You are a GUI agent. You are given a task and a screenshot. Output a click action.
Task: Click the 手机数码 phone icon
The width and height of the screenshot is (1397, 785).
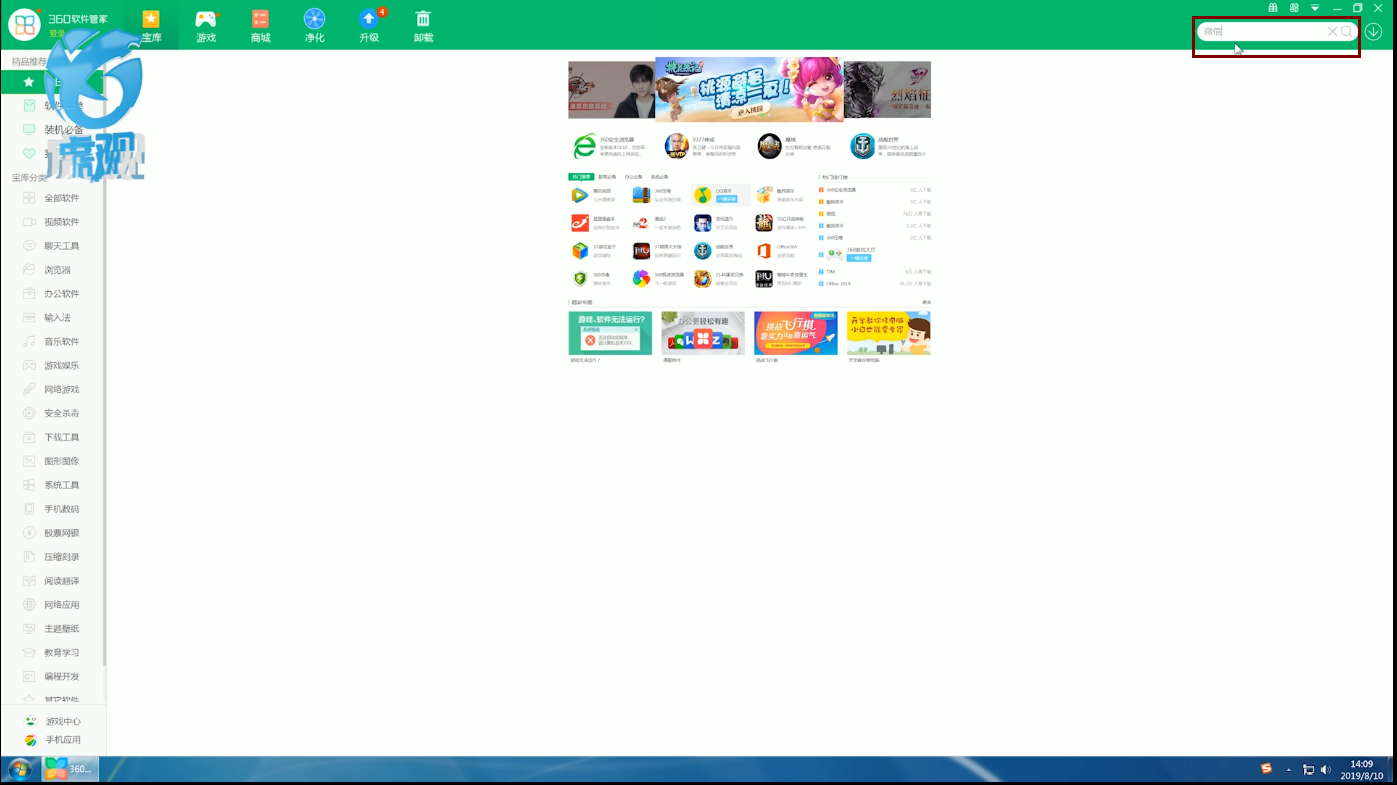(x=29, y=509)
